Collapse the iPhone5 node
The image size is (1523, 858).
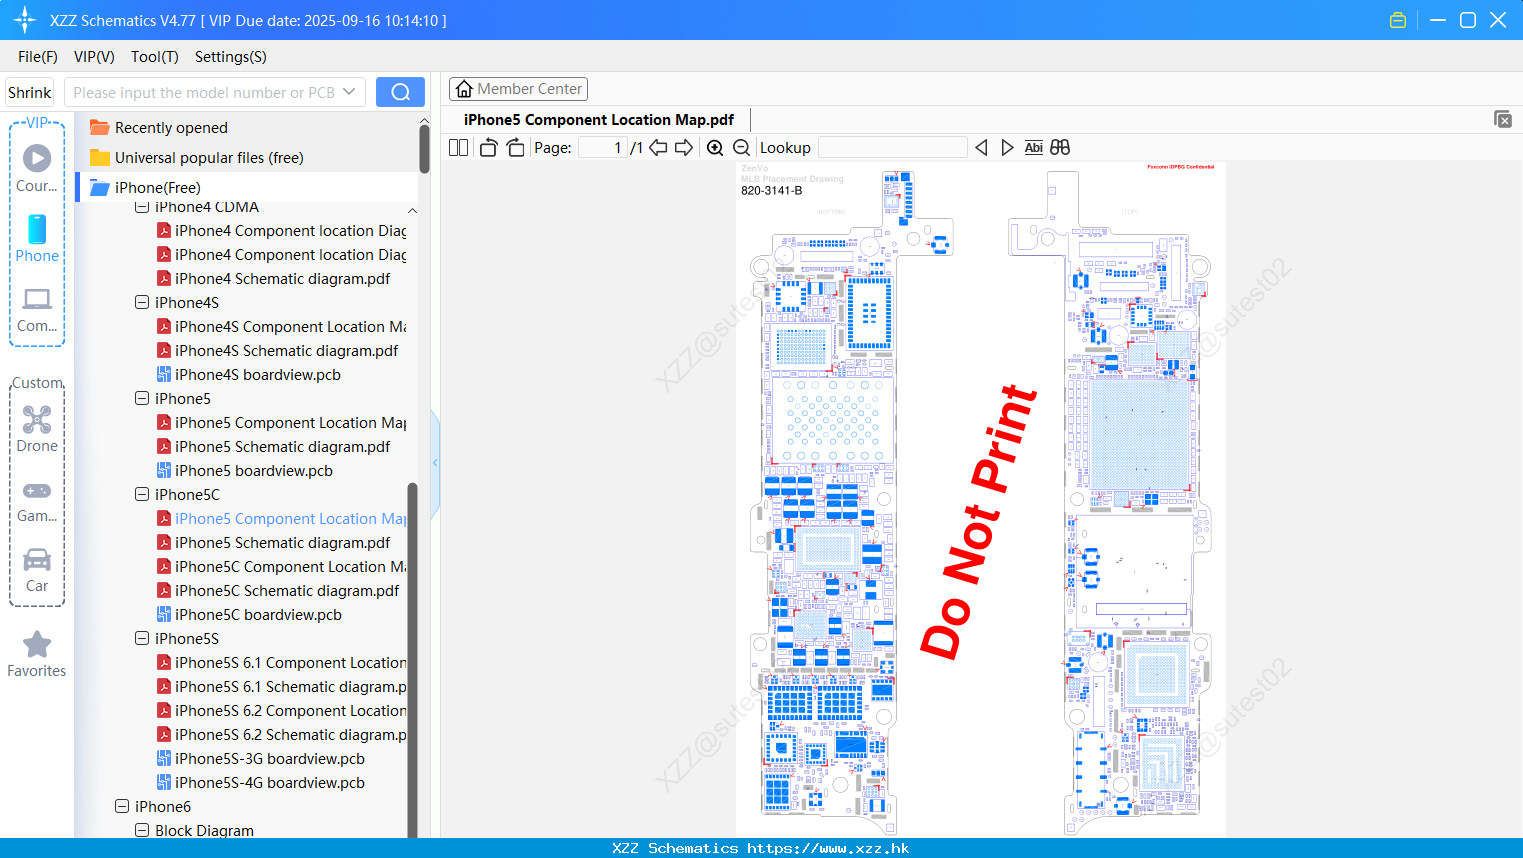pyautogui.click(x=142, y=398)
